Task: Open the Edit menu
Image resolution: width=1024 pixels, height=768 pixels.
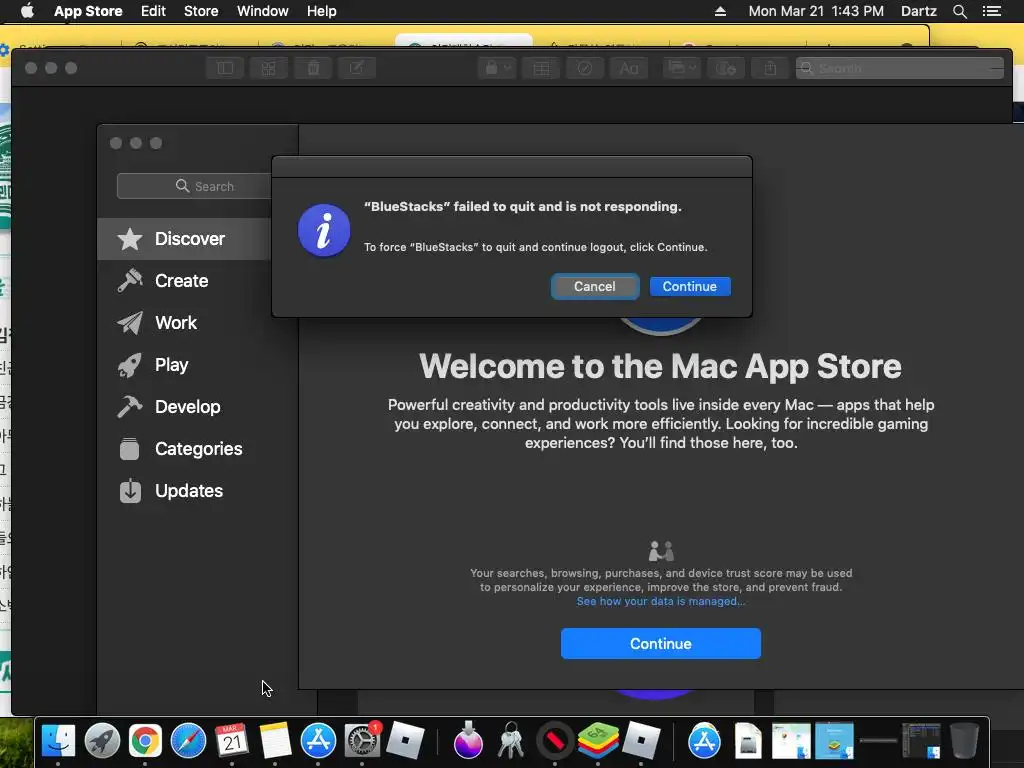Action: (x=153, y=11)
